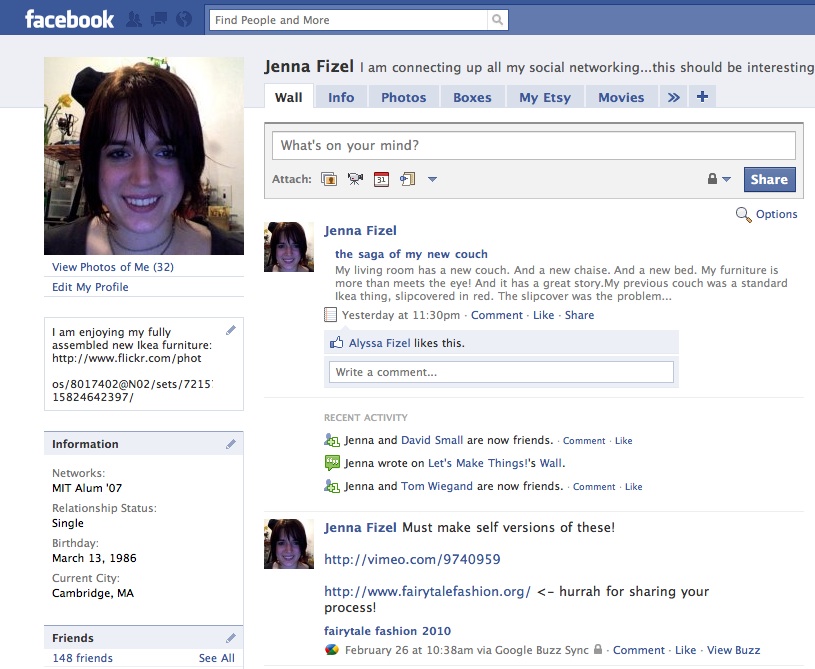
Task: Like the couch saga post
Action: 543,315
